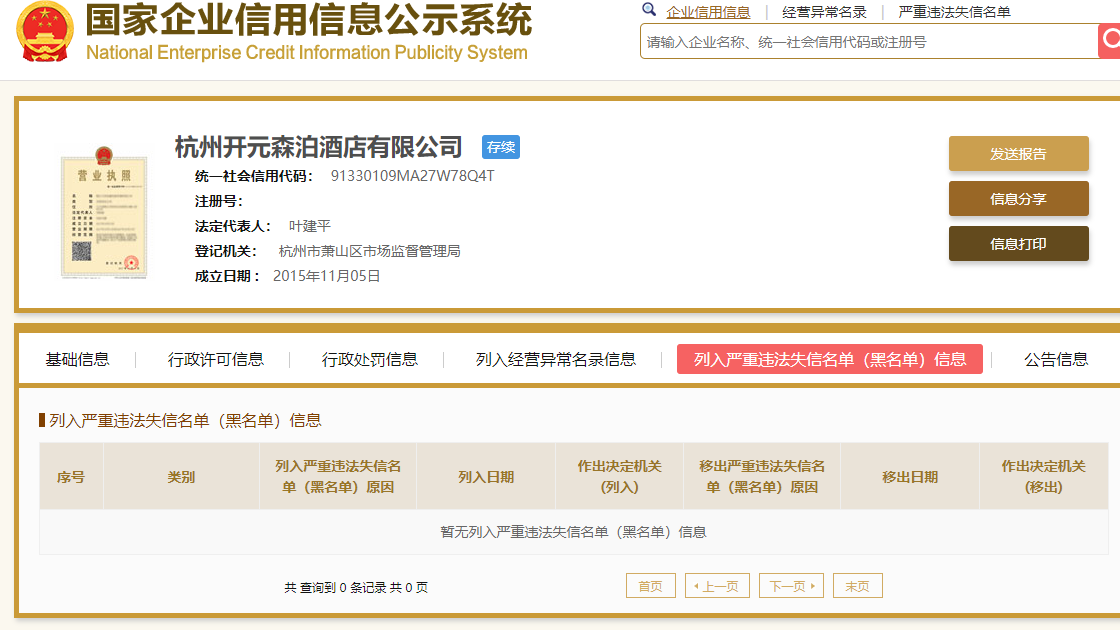Image resolution: width=1120 pixels, height=630 pixels.
Task: Click the 作出决定机关(移出) column header
Action: [1044, 476]
